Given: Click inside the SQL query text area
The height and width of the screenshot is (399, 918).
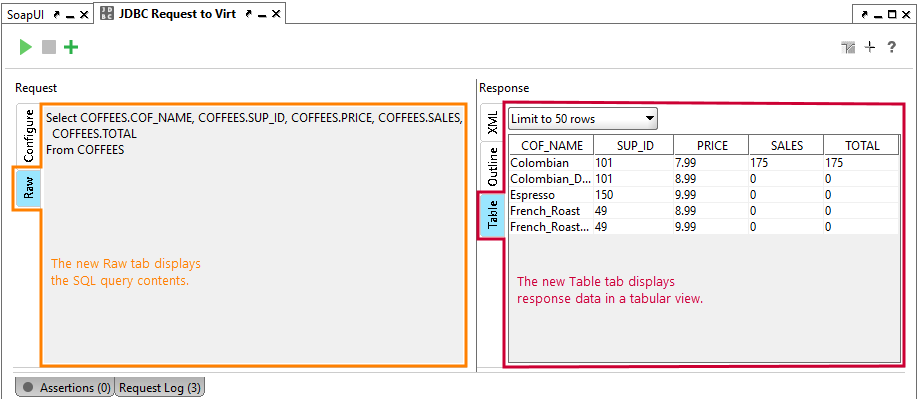Looking at the screenshot, I should [254, 234].
